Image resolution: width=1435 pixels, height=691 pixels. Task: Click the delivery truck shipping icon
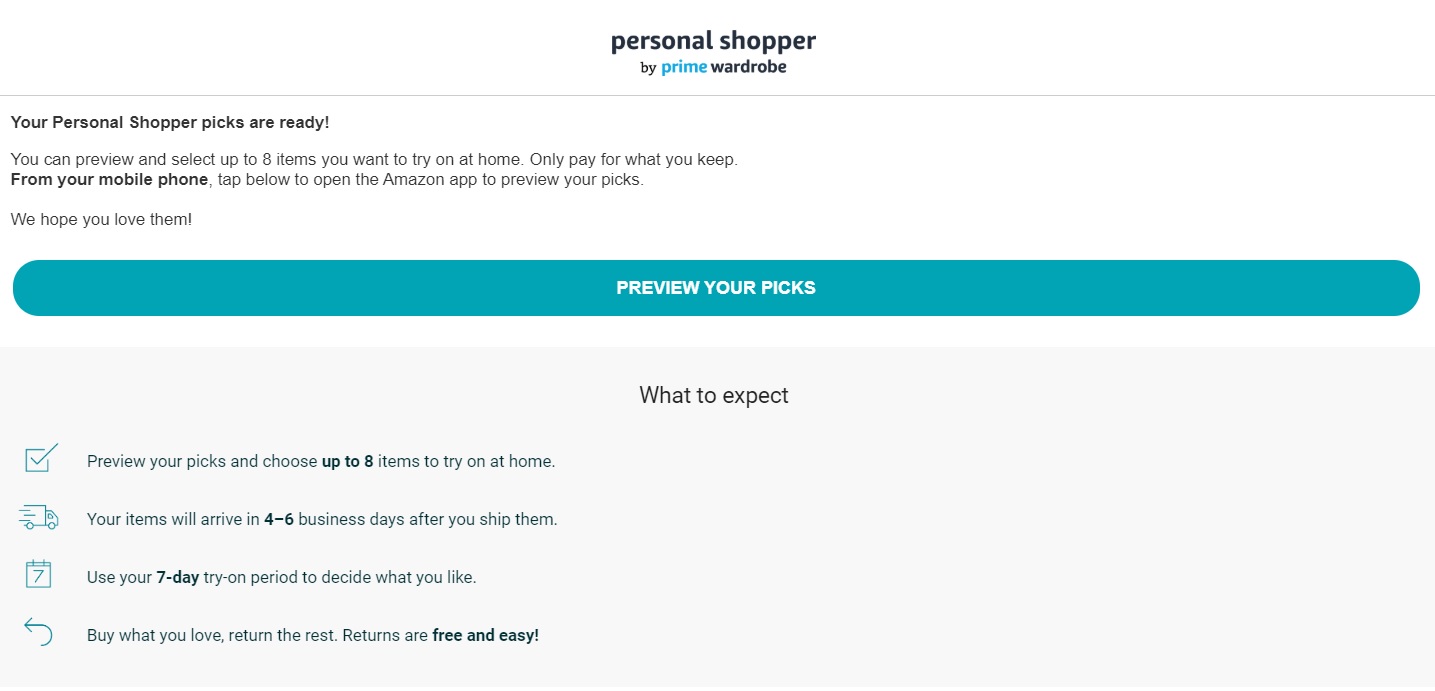(39, 517)
